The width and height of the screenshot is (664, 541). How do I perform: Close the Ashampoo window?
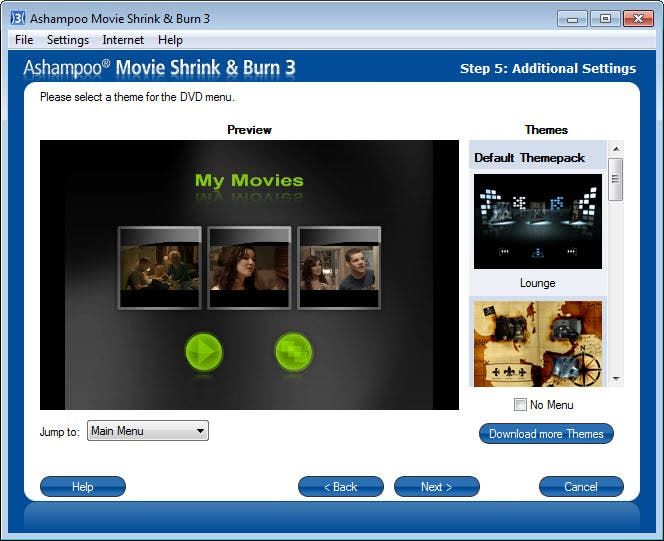(x=638, y=19)
